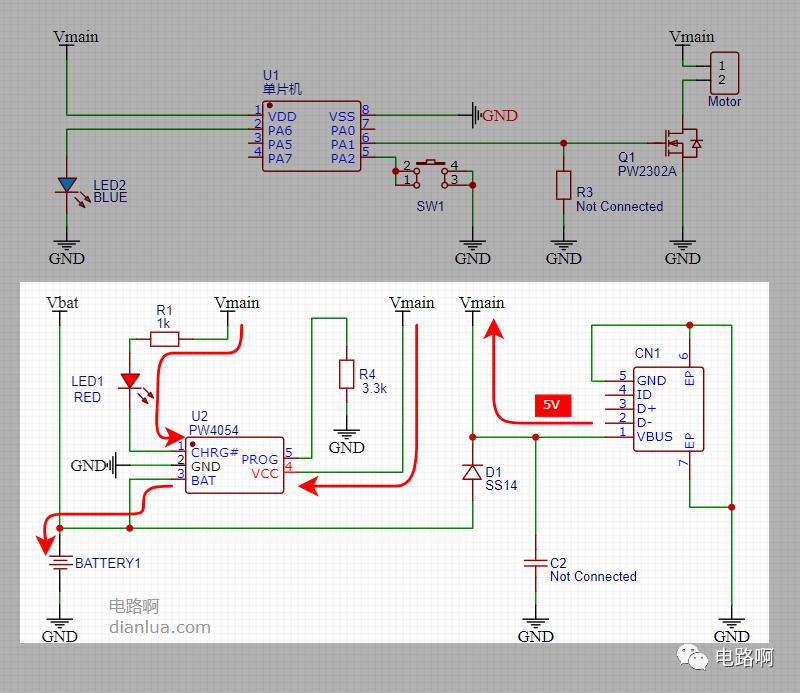Select the U1 microcontroller chip body

[311, 137]
